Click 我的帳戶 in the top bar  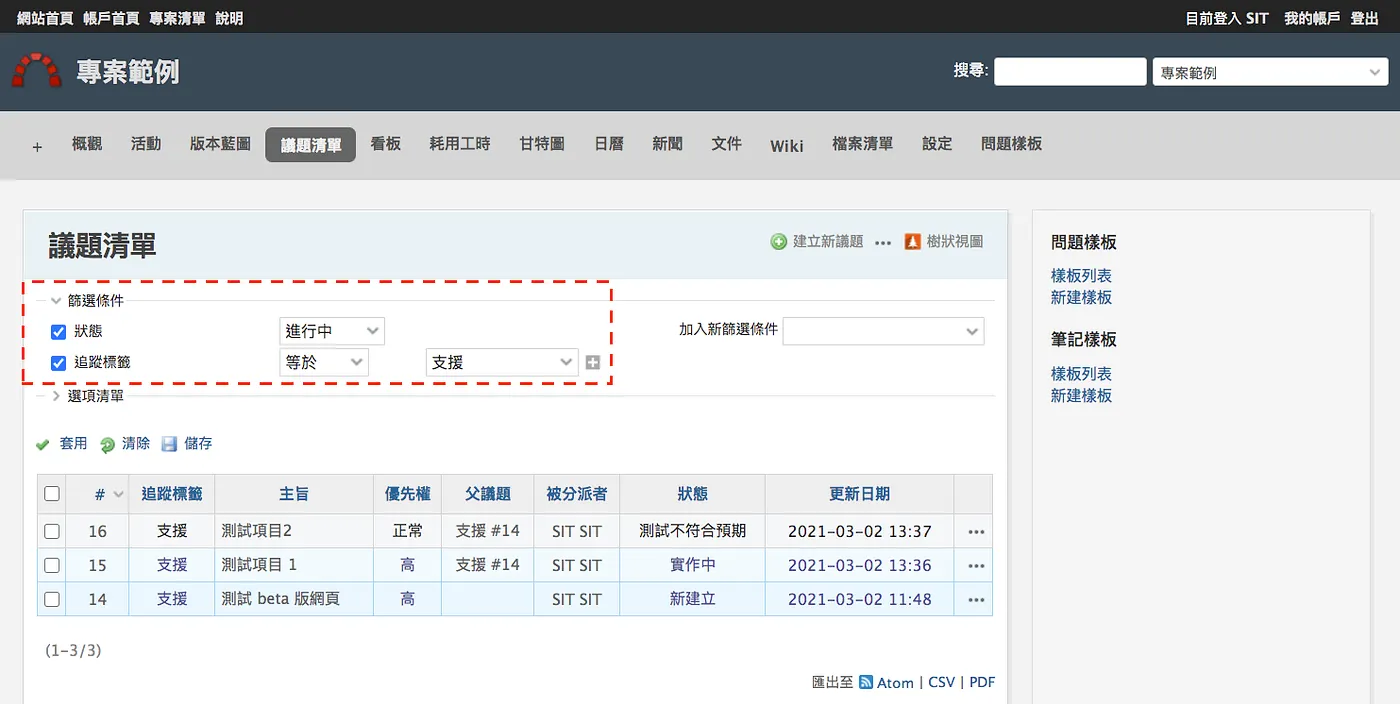1312,18
